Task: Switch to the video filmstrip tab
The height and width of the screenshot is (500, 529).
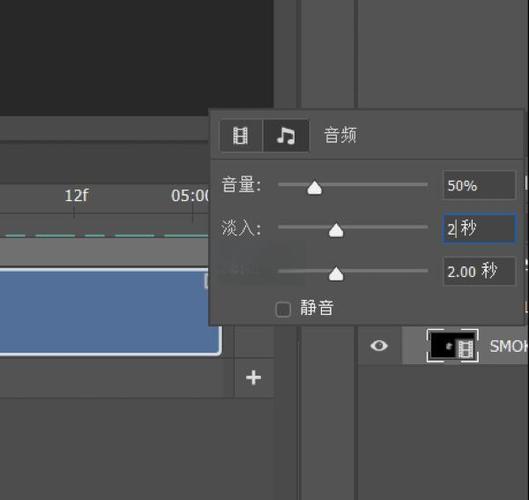Action: [241, 136]
